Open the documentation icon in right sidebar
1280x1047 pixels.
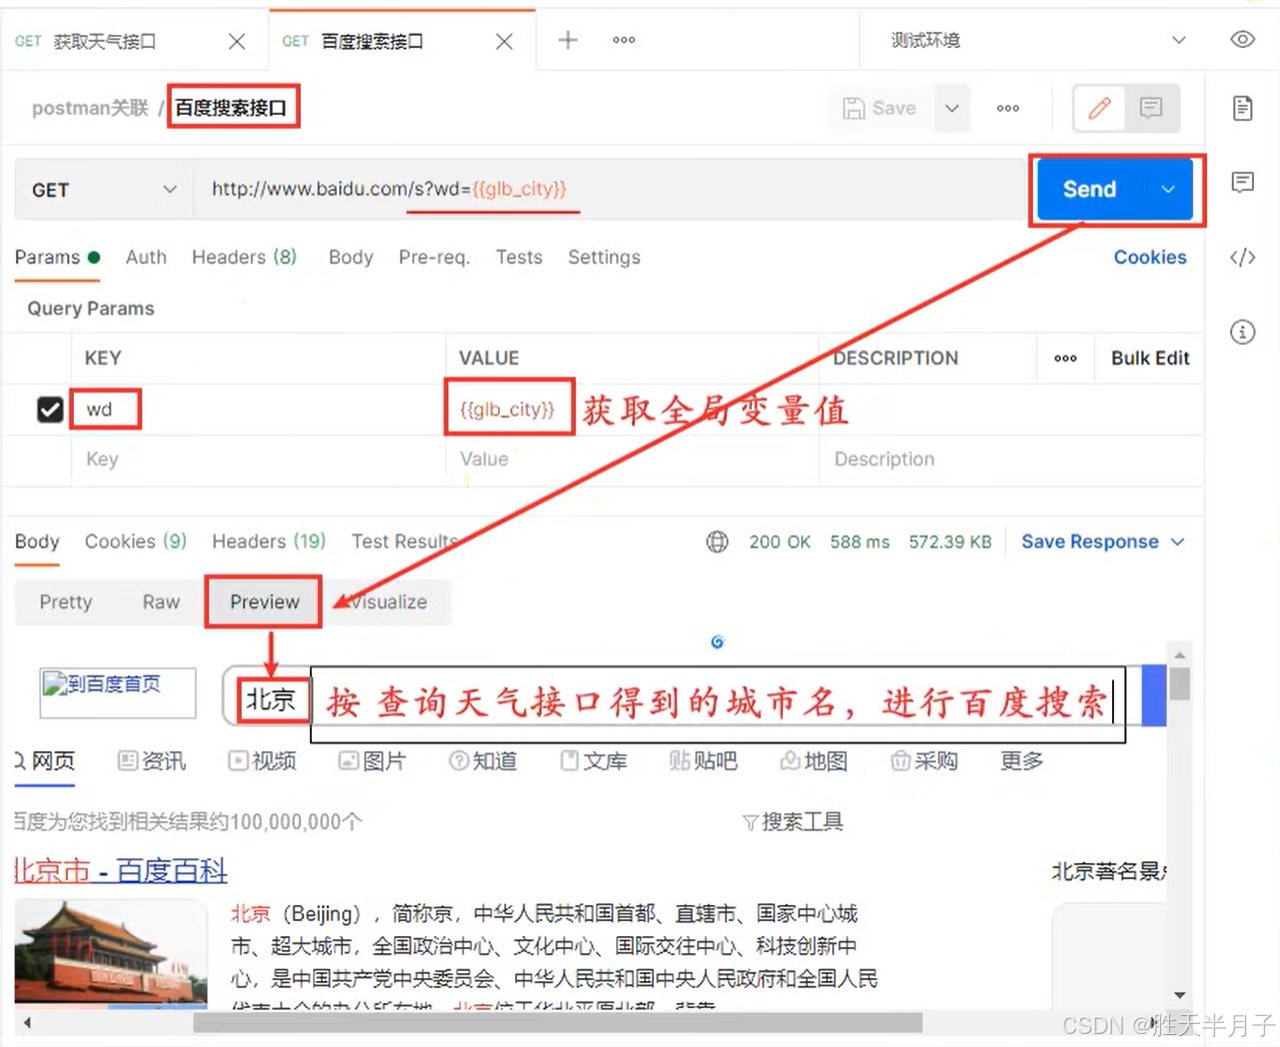pos(1242,108)
